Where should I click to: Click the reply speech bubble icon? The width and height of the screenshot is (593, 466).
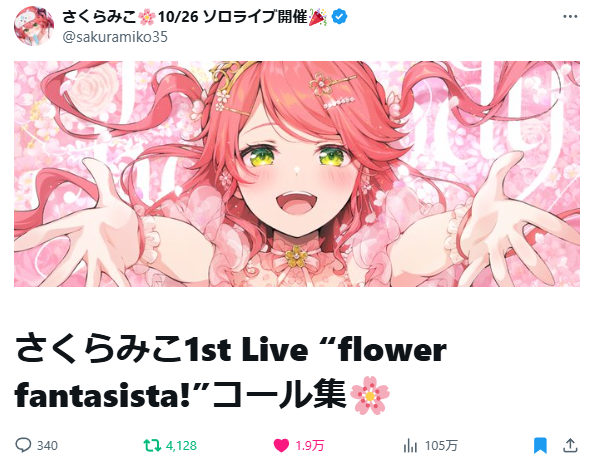[x=23, y=445]
